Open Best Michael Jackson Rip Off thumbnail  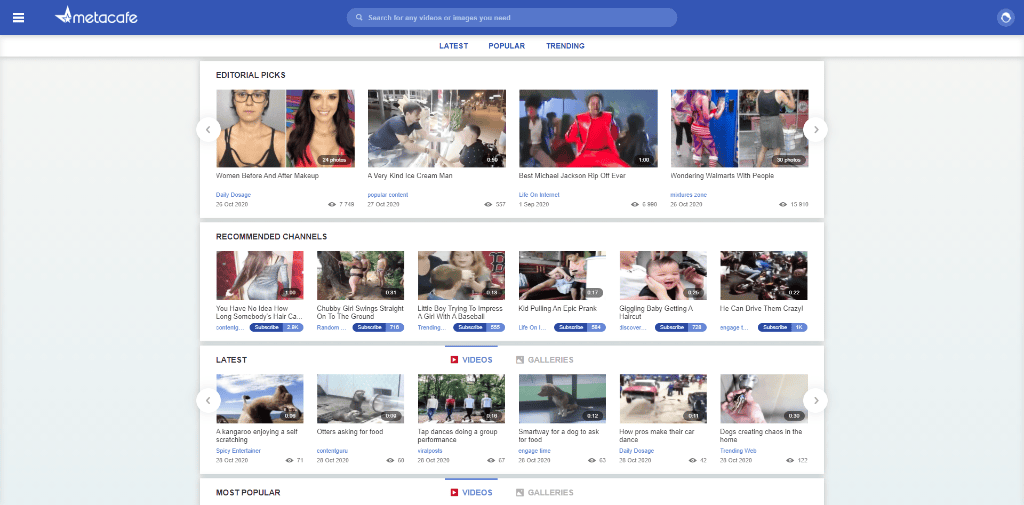click(x=588, y=129)
